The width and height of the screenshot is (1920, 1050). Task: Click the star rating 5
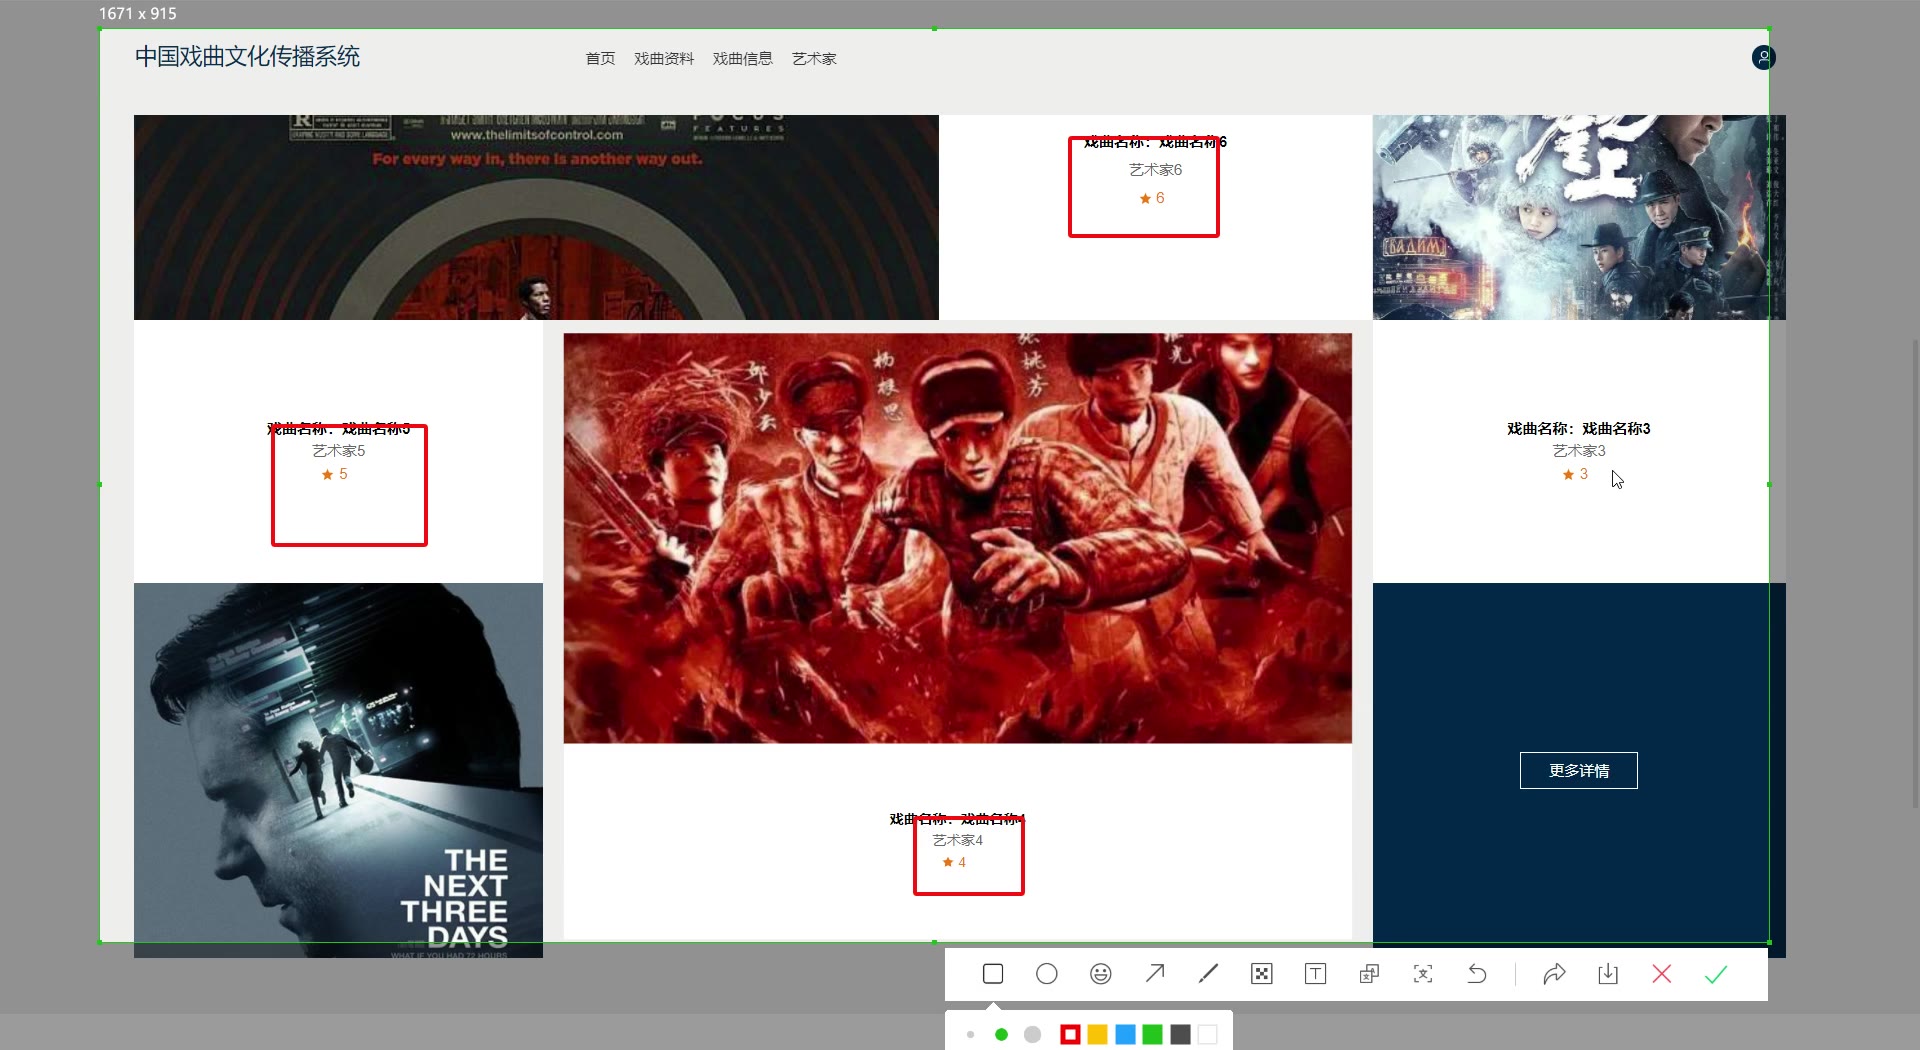335,474
